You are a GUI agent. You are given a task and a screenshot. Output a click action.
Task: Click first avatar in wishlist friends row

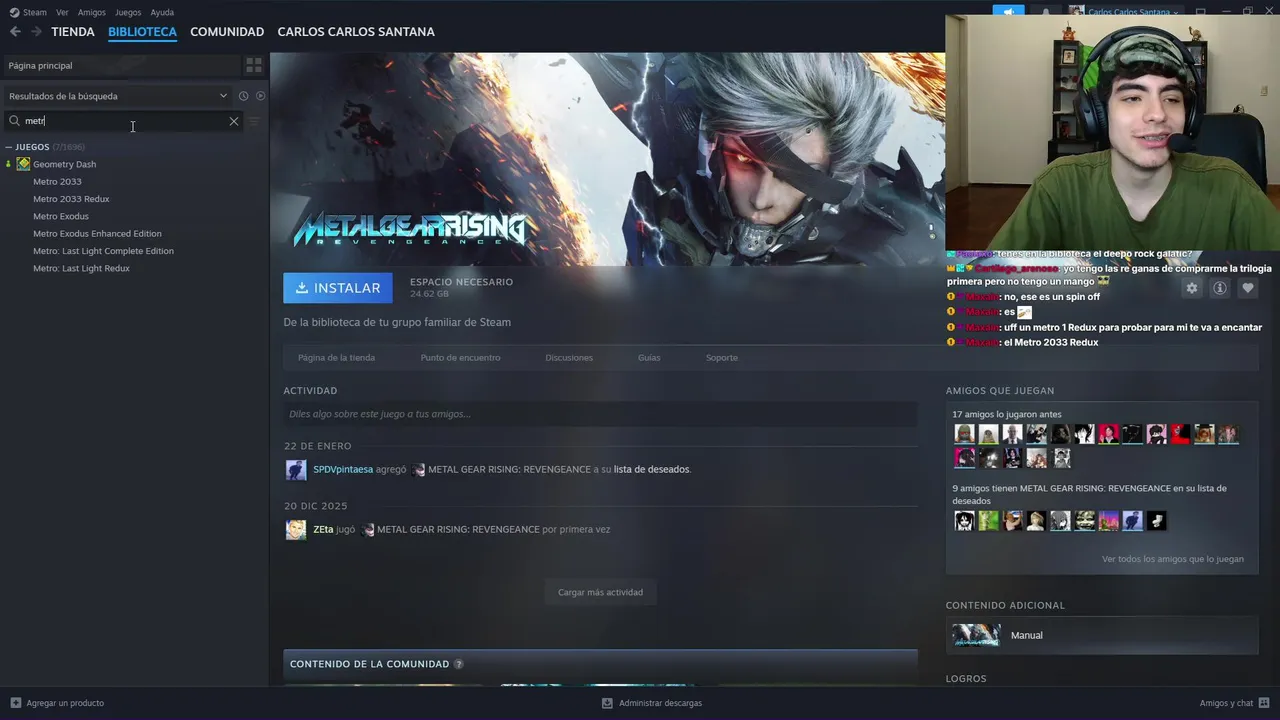click(x=964, y=521)
